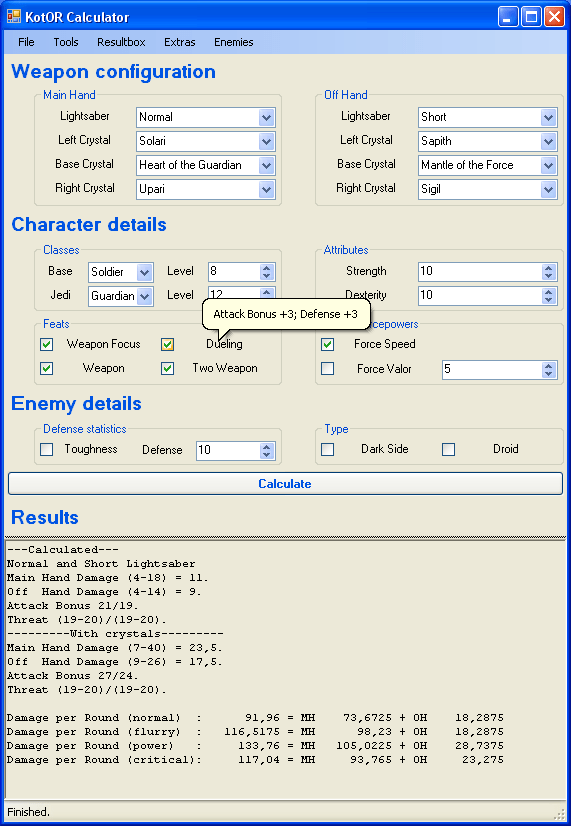Increase the Force Valor value
This screenshot has height=826, width=571.
coord(549,366)
